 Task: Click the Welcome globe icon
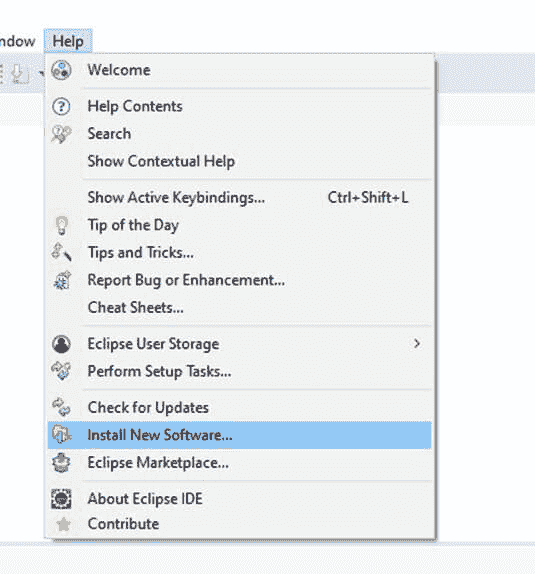pyautogui.click(x=61, y=70)
